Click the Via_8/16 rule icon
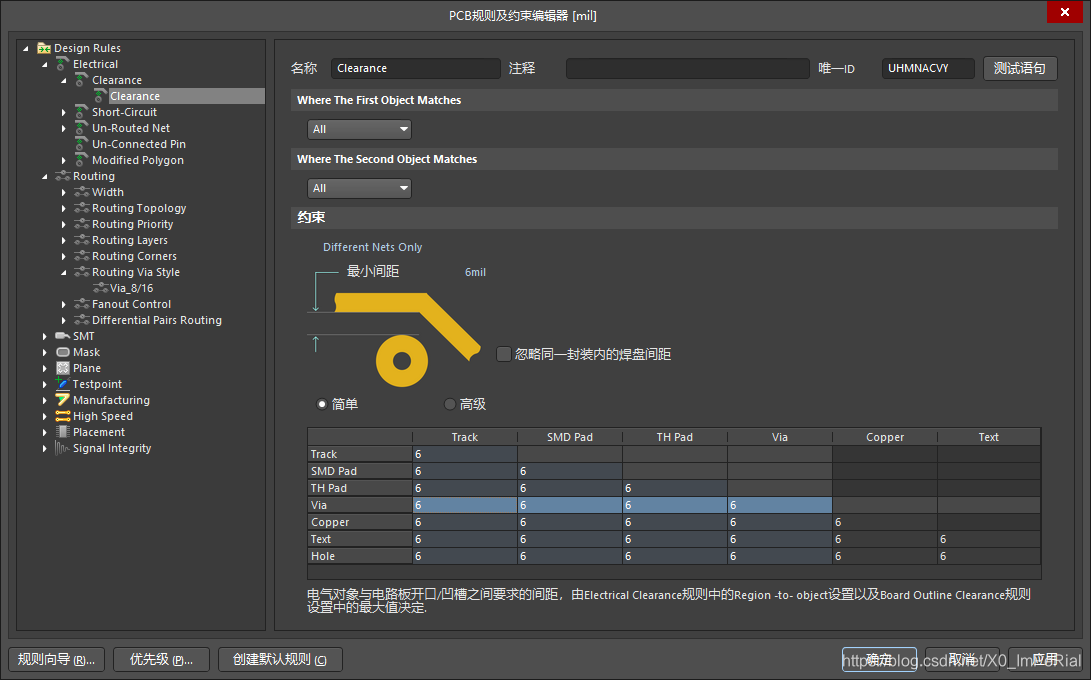This screenshot has height=680, width=1091. (x=100, y=288)
